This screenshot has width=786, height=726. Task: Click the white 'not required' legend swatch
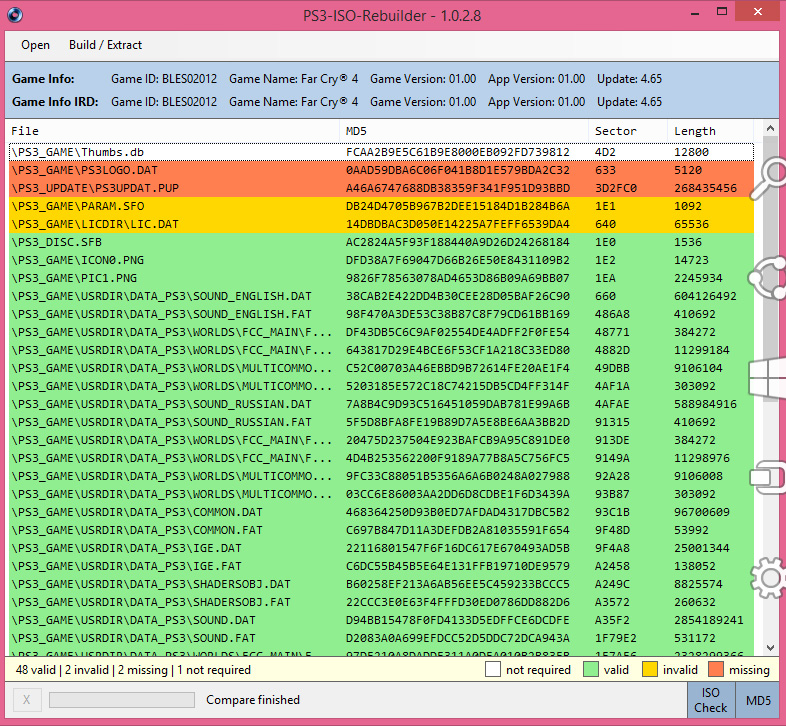click(493, 669)
